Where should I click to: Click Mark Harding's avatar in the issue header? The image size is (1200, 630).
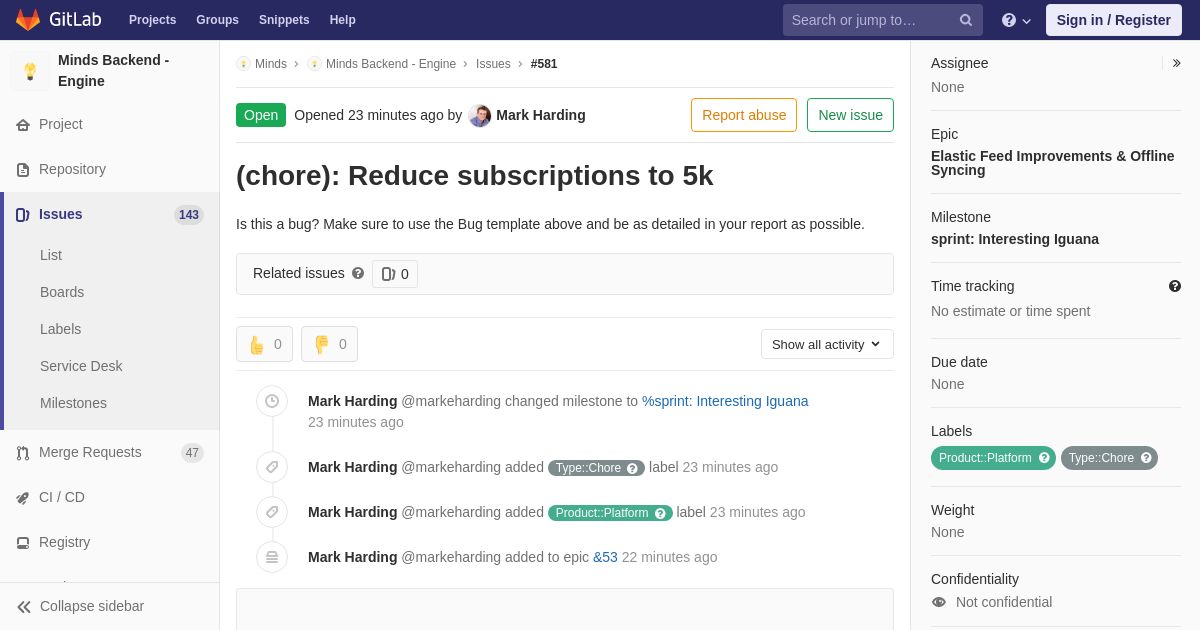click(x=480, y=116)
